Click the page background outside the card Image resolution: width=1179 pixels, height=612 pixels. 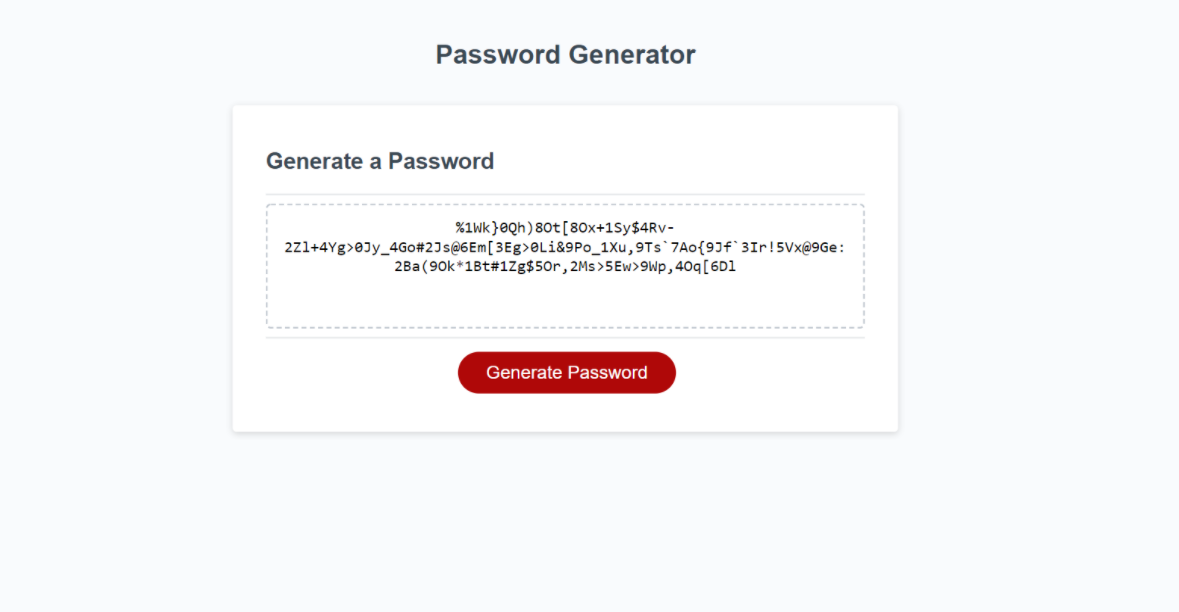point(100,300)
